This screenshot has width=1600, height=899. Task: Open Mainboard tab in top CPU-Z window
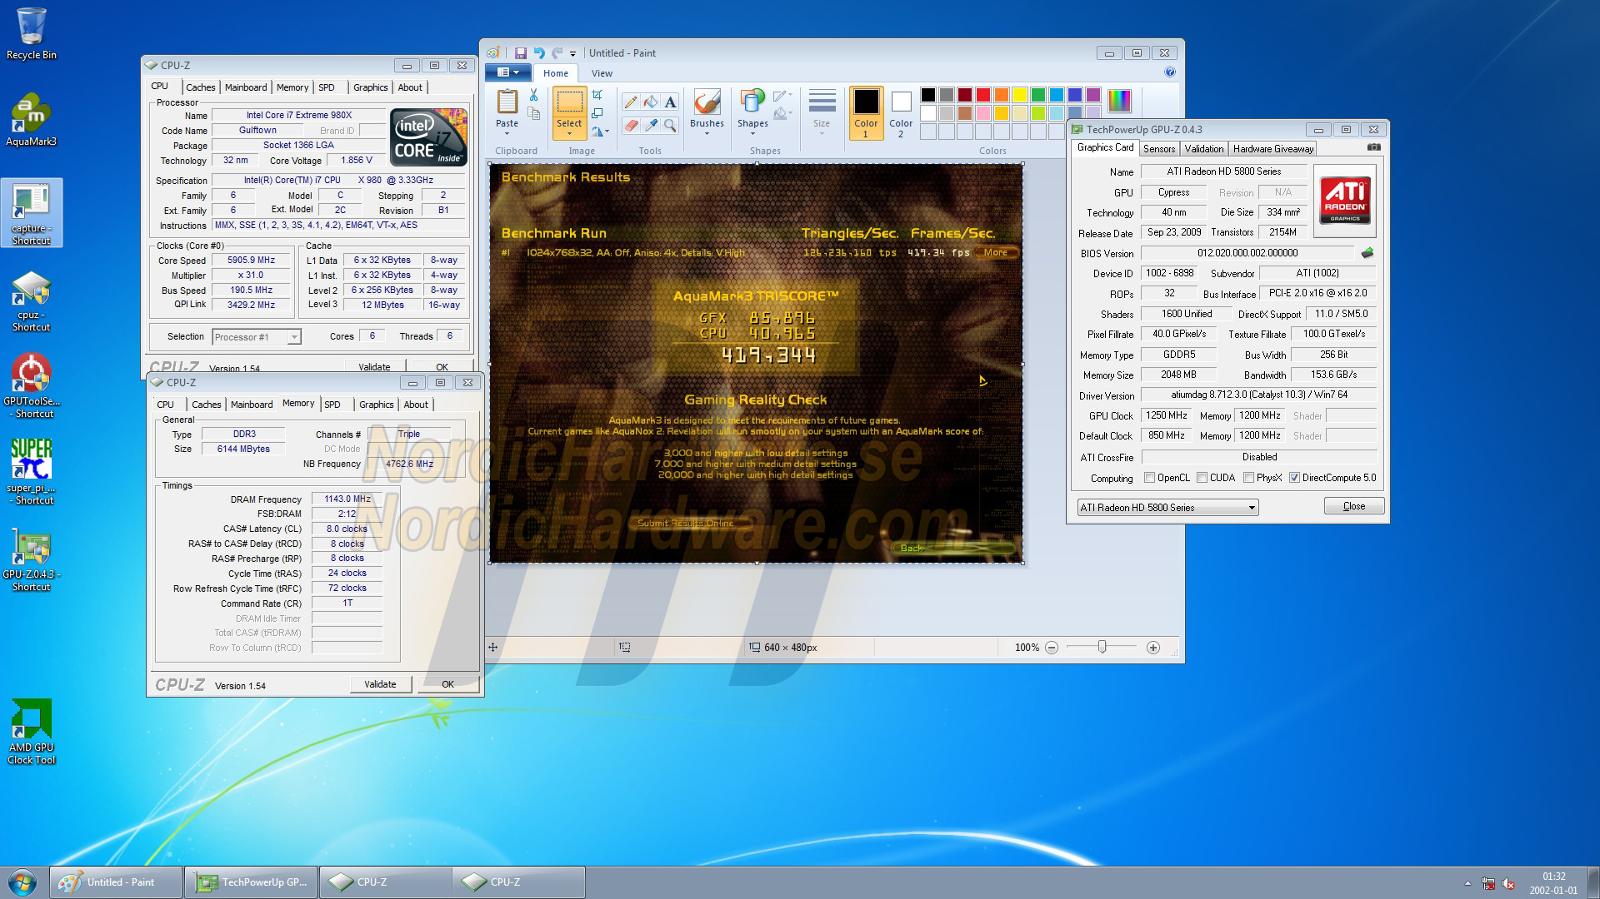tap(246, 87)
